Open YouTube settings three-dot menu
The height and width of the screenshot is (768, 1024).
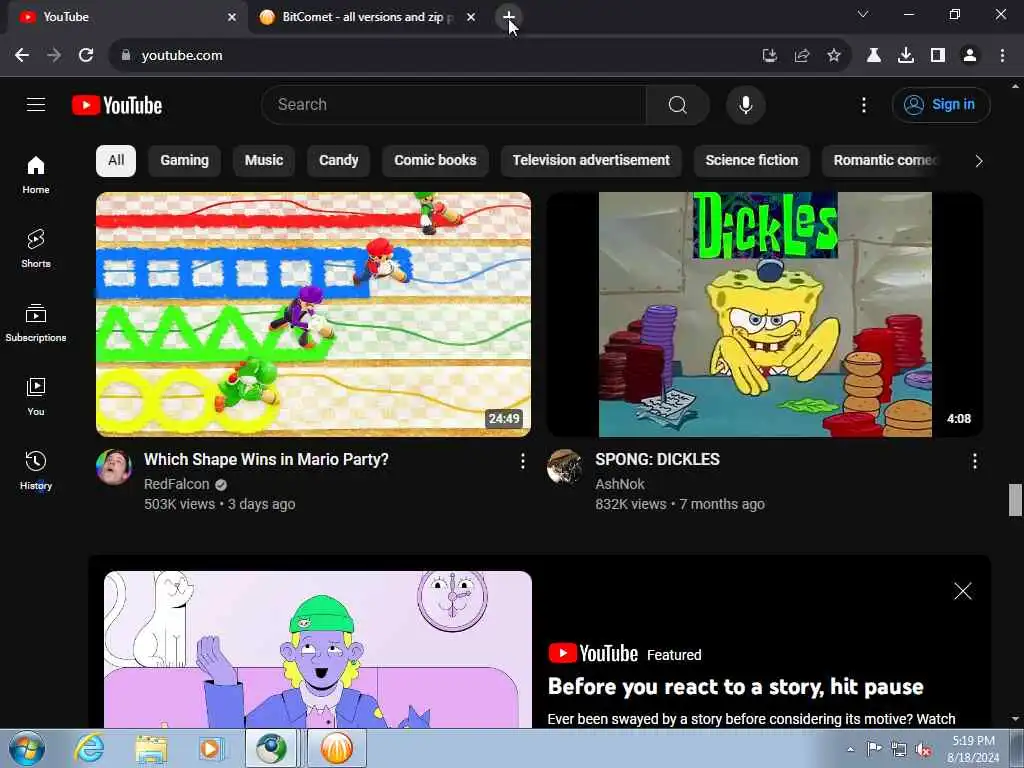(x=863, y=104)
